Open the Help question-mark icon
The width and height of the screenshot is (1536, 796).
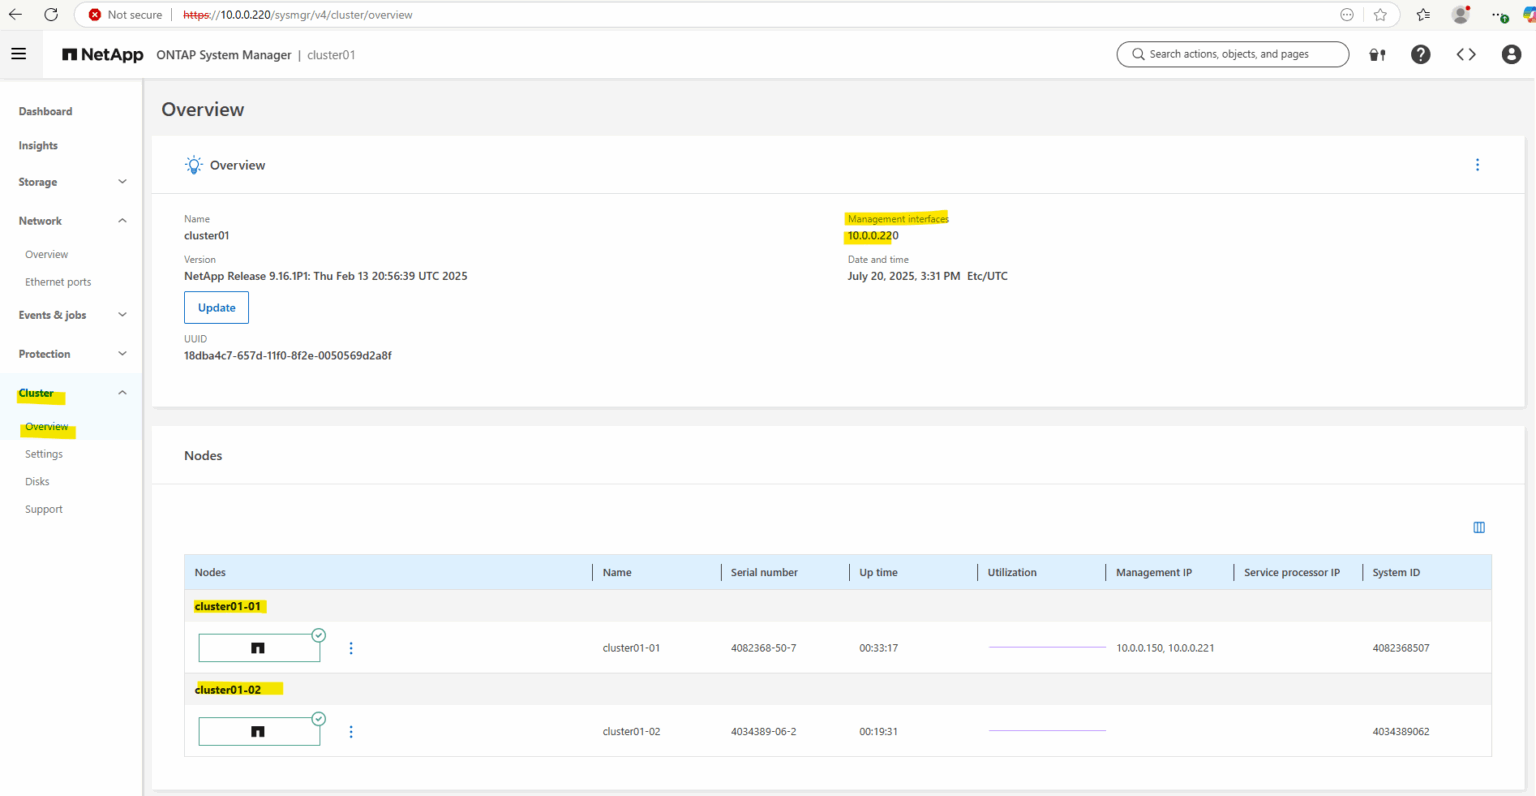pyautogui.click(x=1421, y=54)
